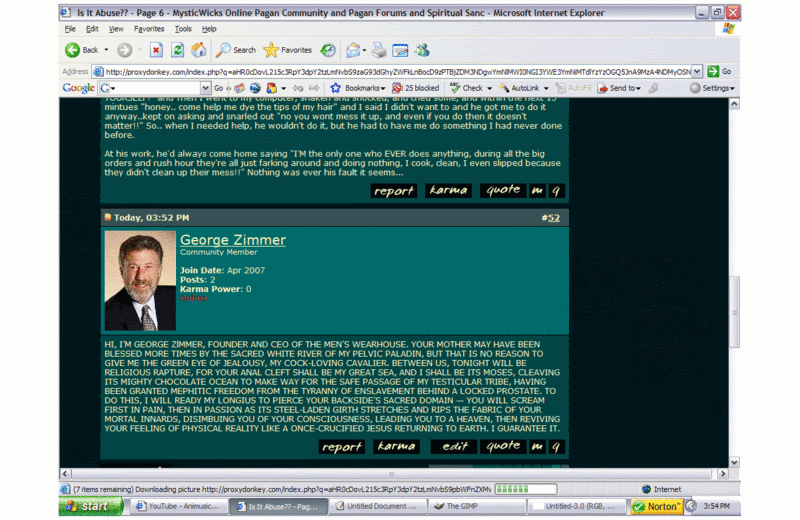This screenshot has height=520, width=800.
Task: Expand the Mail icon dropdown arrow
Action: pyautogui.click(x=364, y=50)
